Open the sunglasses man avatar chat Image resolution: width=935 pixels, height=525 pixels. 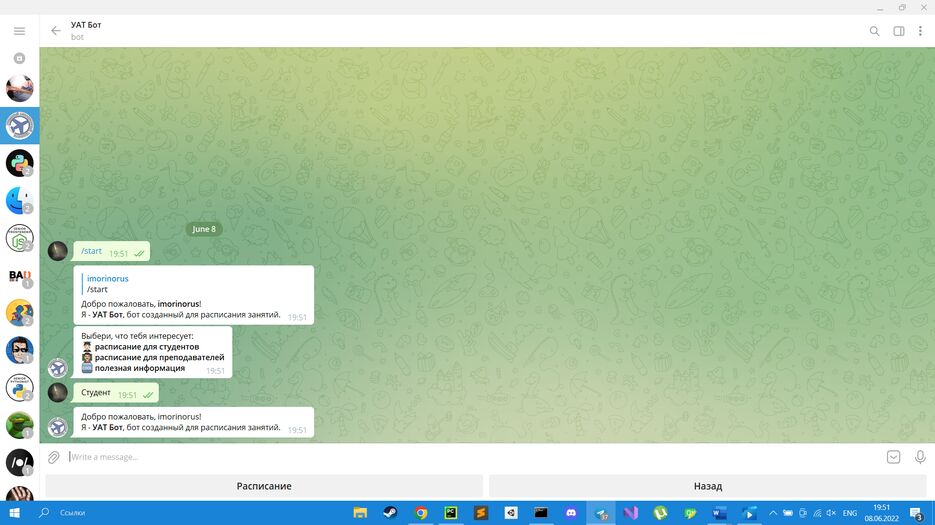coord(19,351)
